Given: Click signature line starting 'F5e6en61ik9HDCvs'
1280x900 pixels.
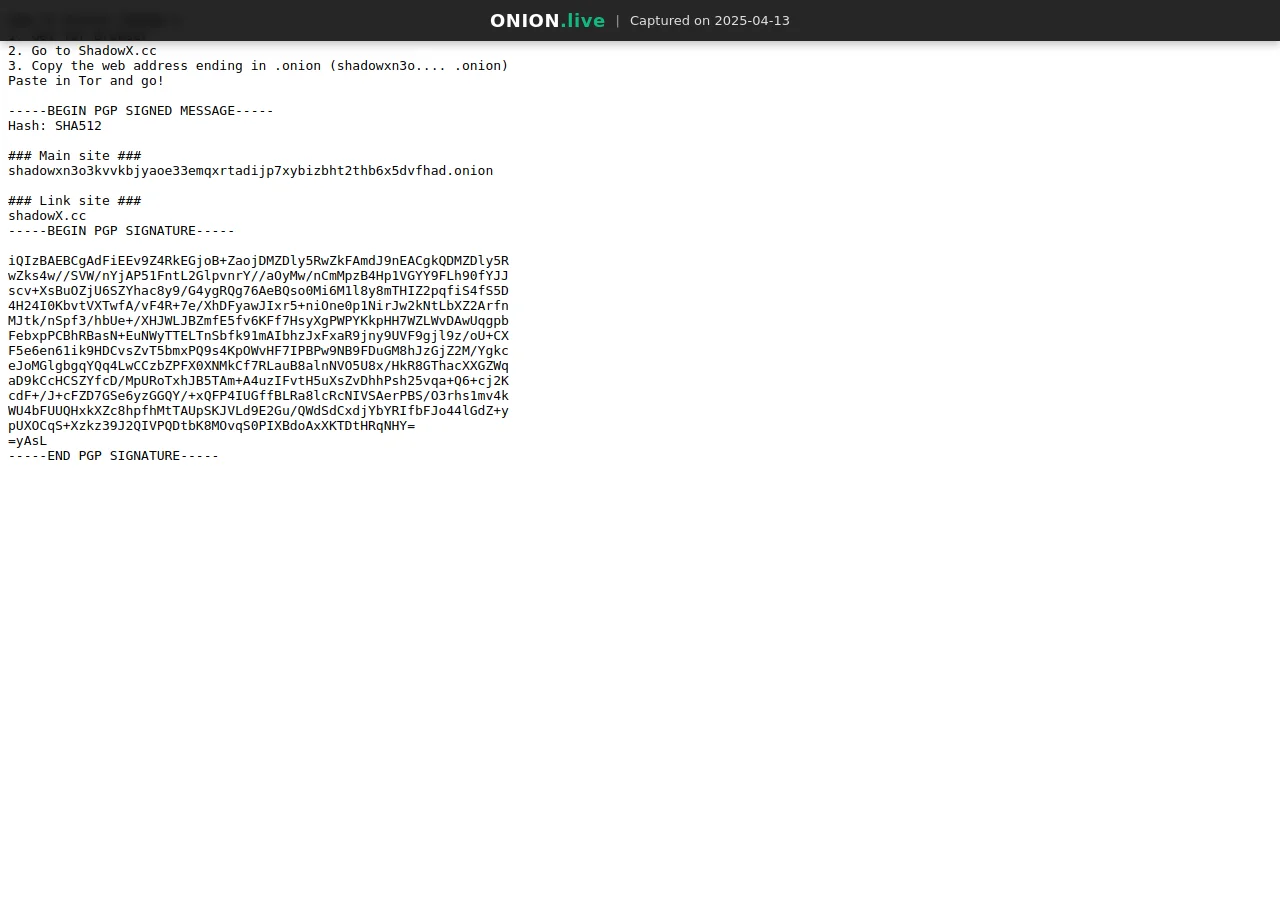Looking at the screenshot, I should point(258,350).
